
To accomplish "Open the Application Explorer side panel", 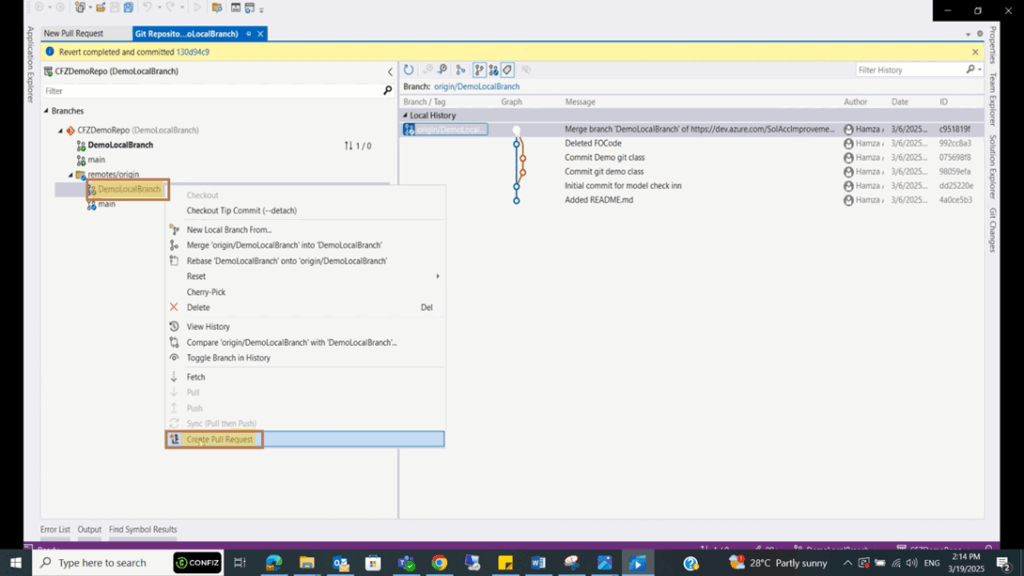I will pos(30,65).
